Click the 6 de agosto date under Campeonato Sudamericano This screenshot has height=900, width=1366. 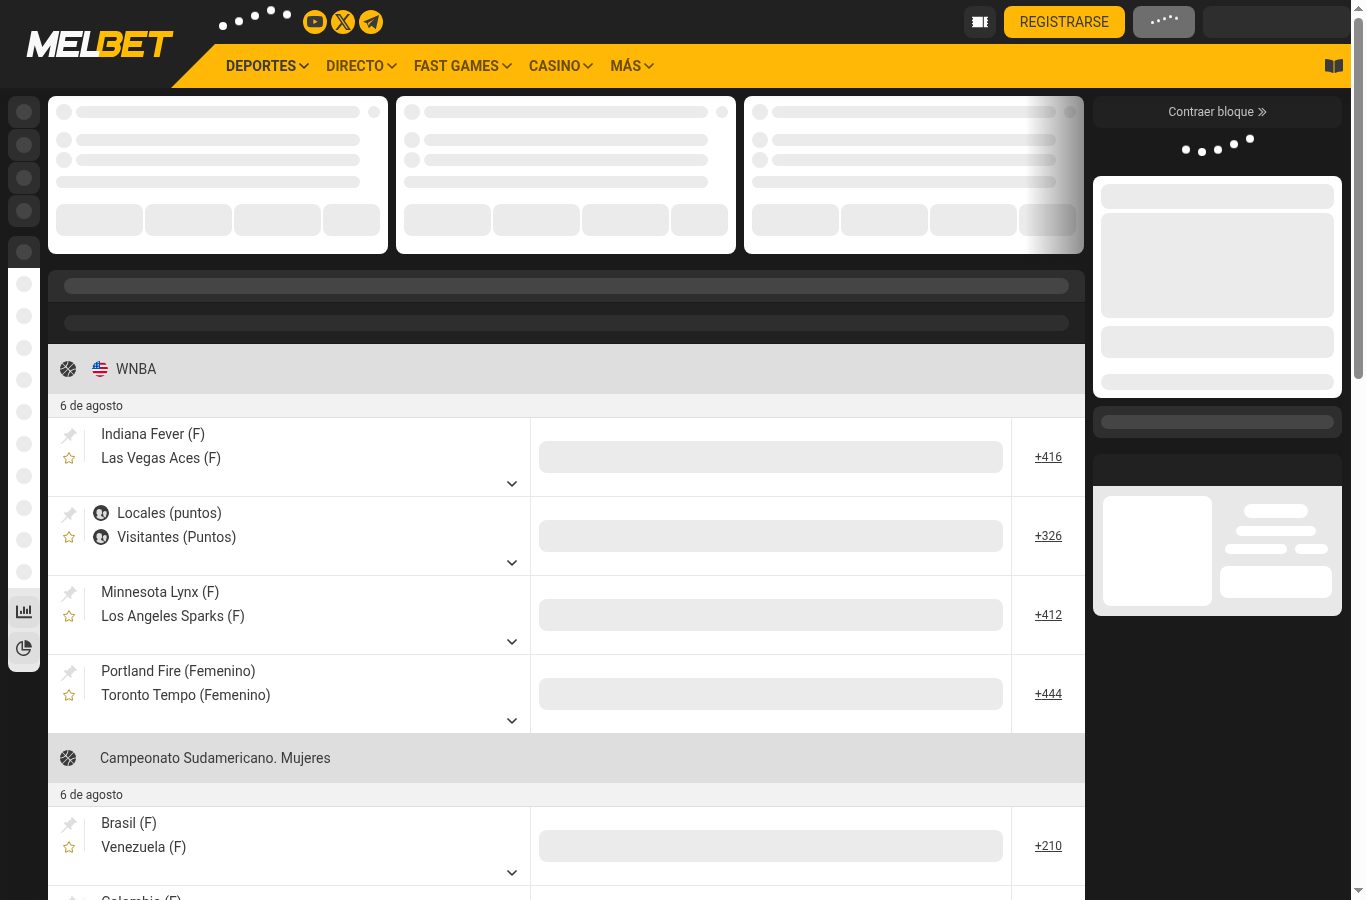[91, 795]
